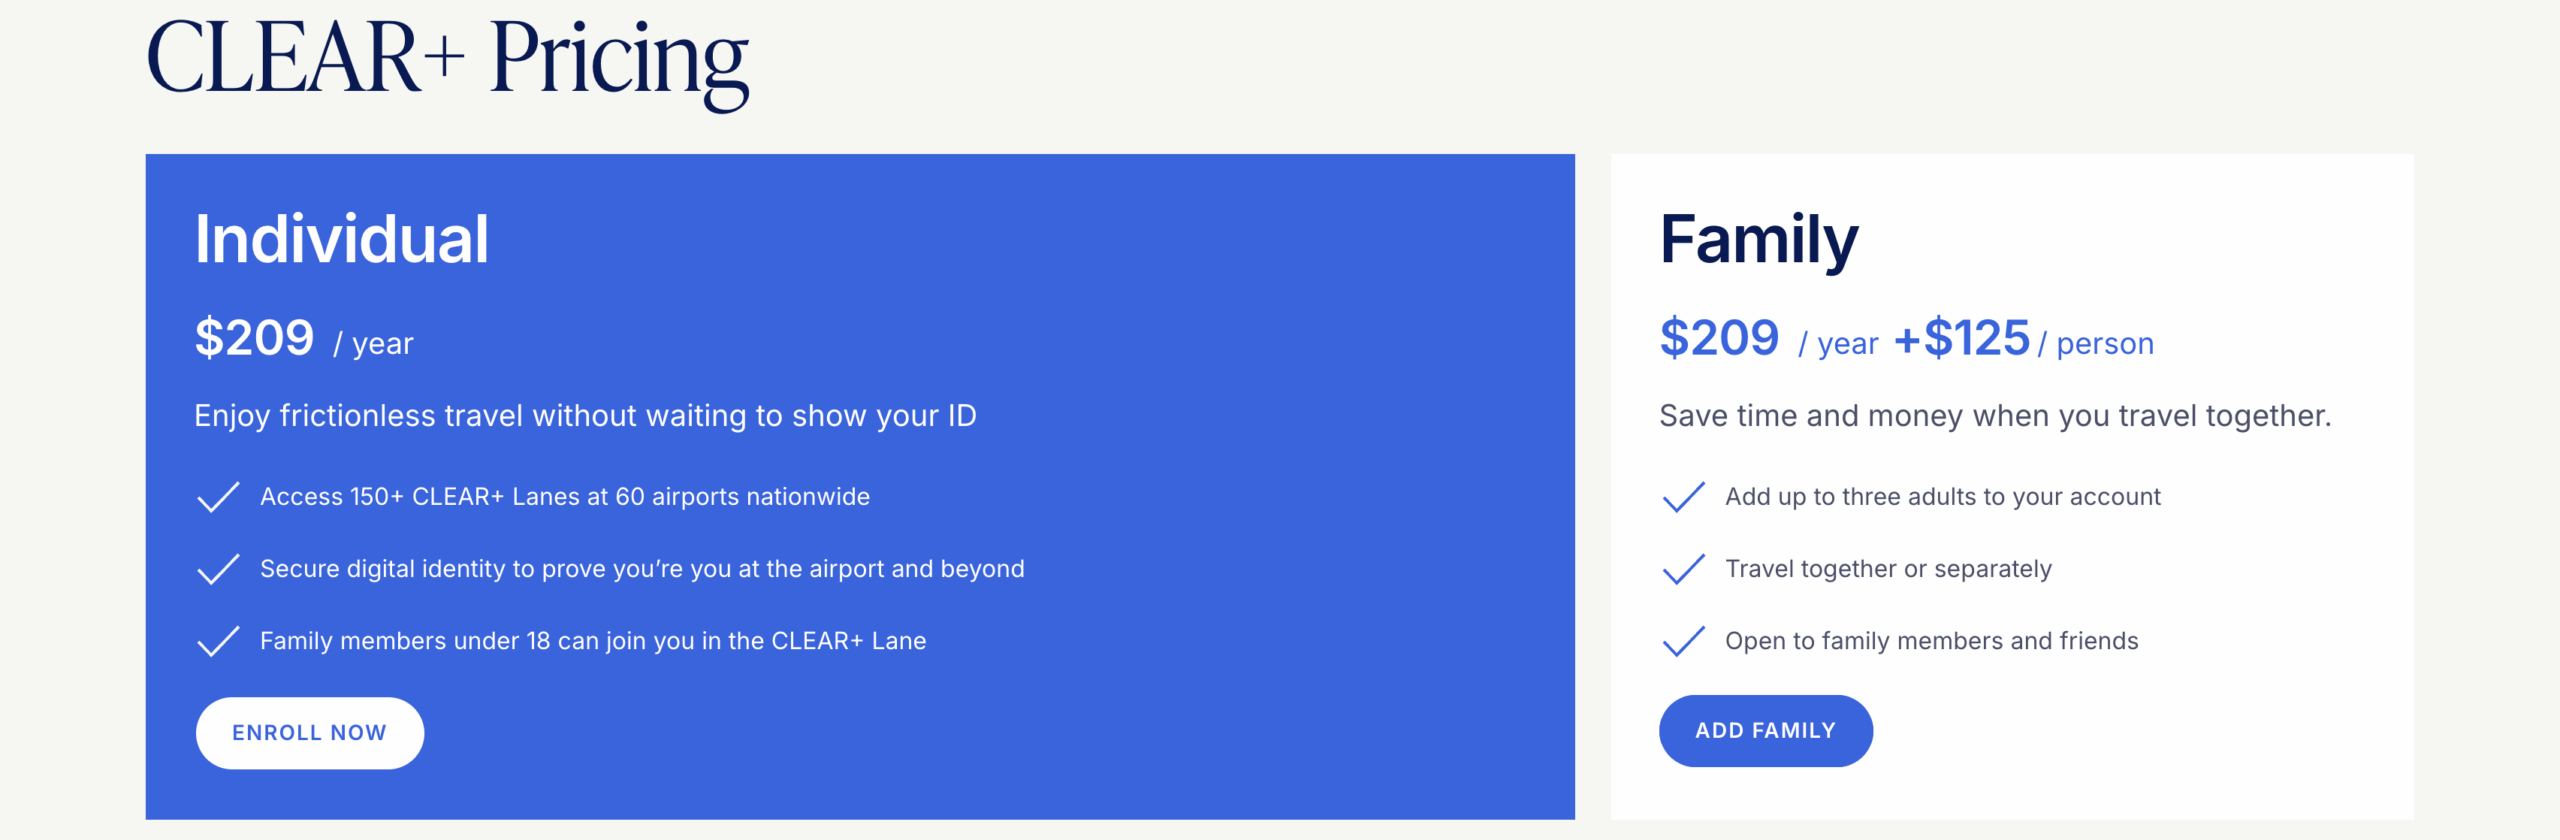This screenshot has width=2560, height=840.
Task: Click the CLEAR+ Pricing page heading
Action: click(x=447, y=60)
